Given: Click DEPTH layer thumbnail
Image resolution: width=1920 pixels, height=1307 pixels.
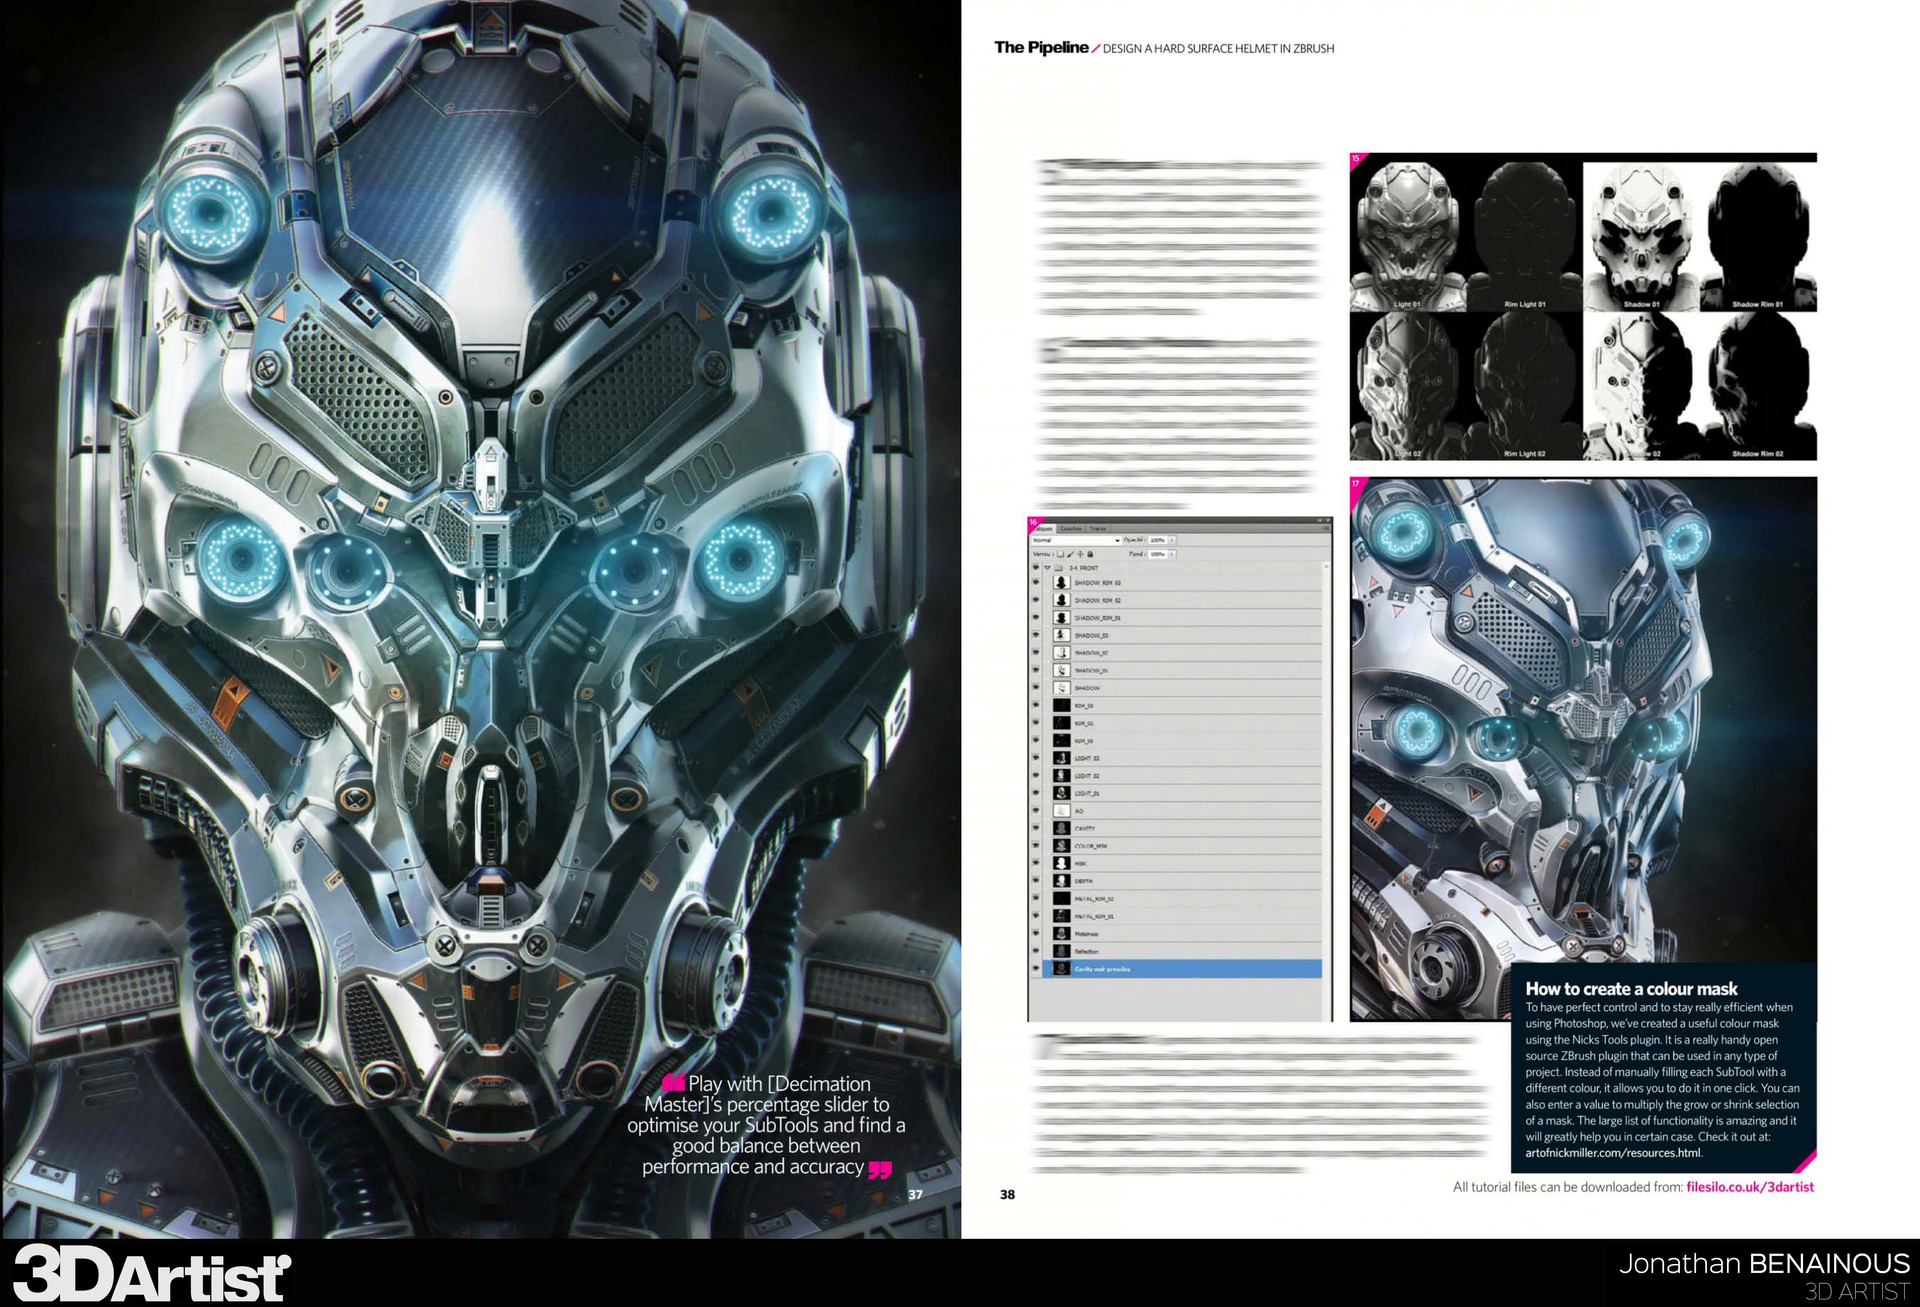Looking at the screenshot, I should point(1062,881).
